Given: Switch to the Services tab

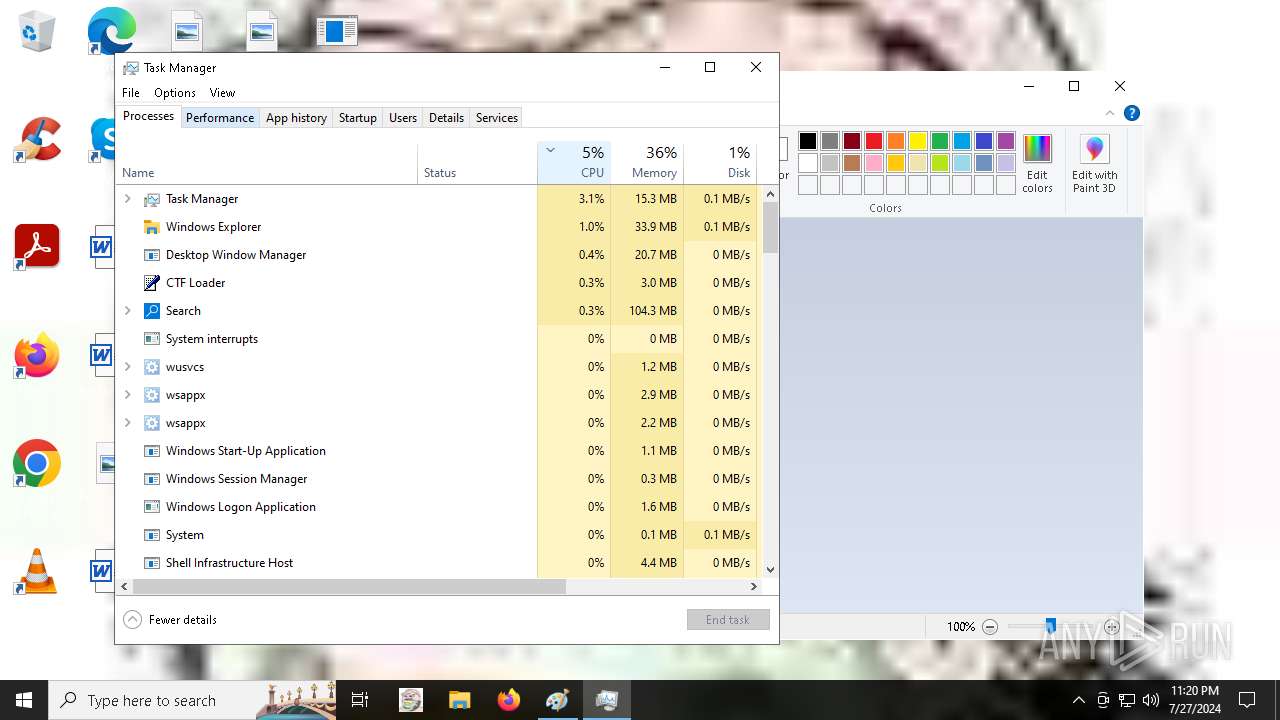Looking at the screenshot, I should click(497, 118).
